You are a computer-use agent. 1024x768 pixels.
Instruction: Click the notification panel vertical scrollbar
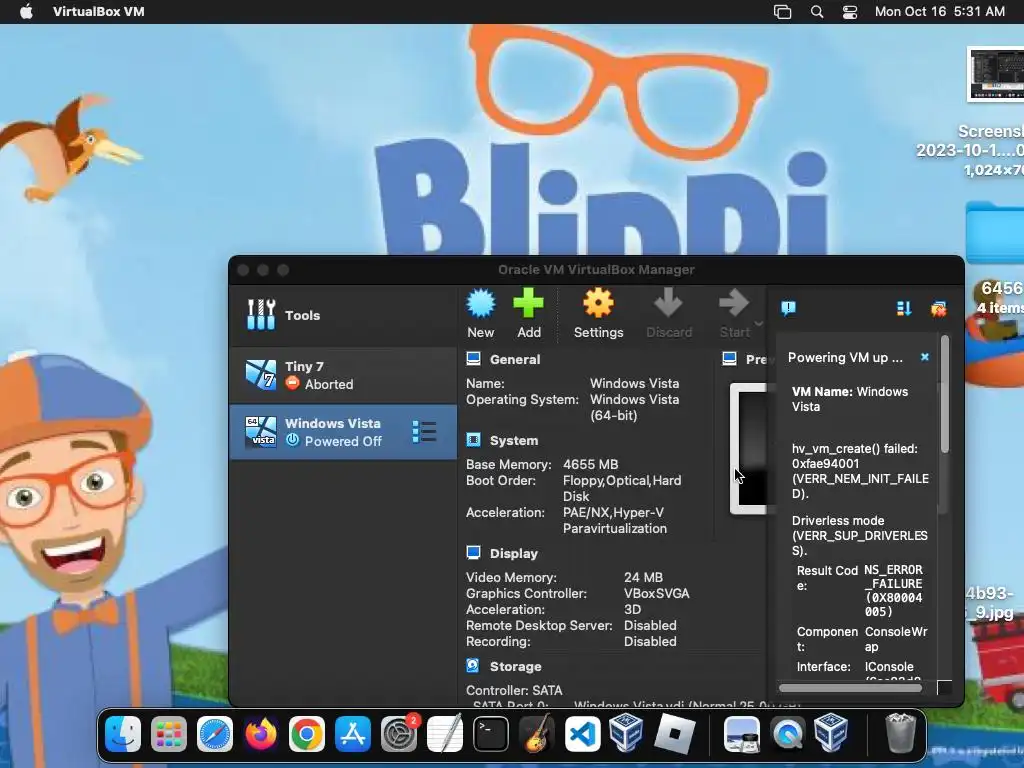[944, 394]
